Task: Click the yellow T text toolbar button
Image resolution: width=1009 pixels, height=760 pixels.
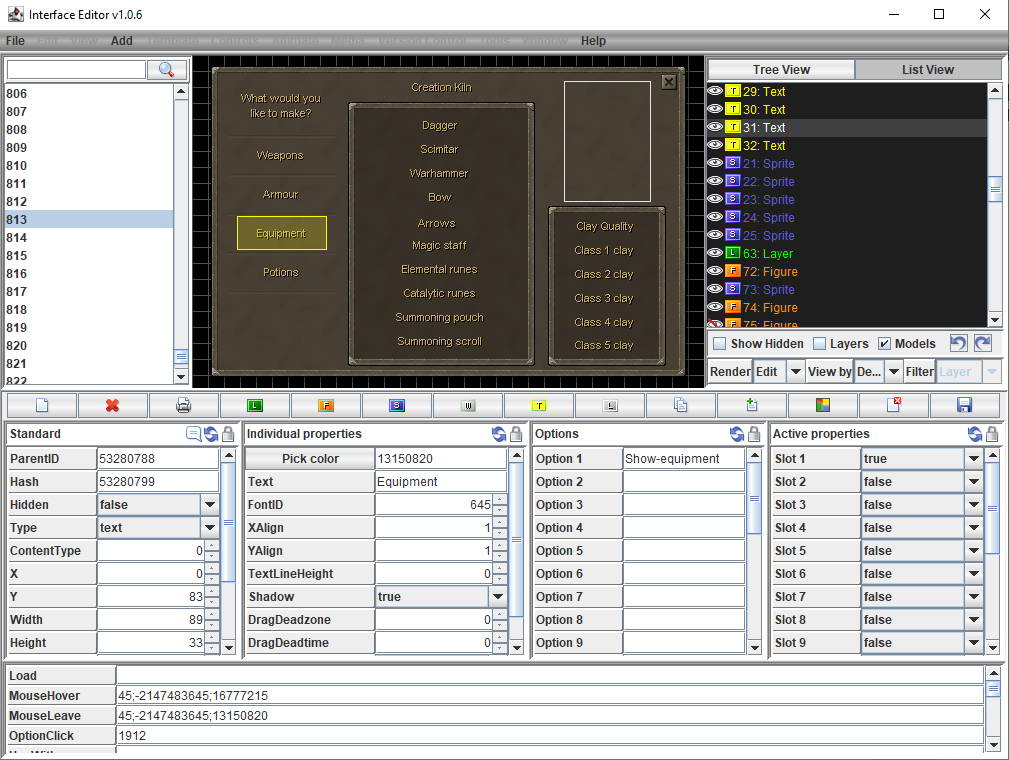Action: pyautogui.click(x=539, y=405)
